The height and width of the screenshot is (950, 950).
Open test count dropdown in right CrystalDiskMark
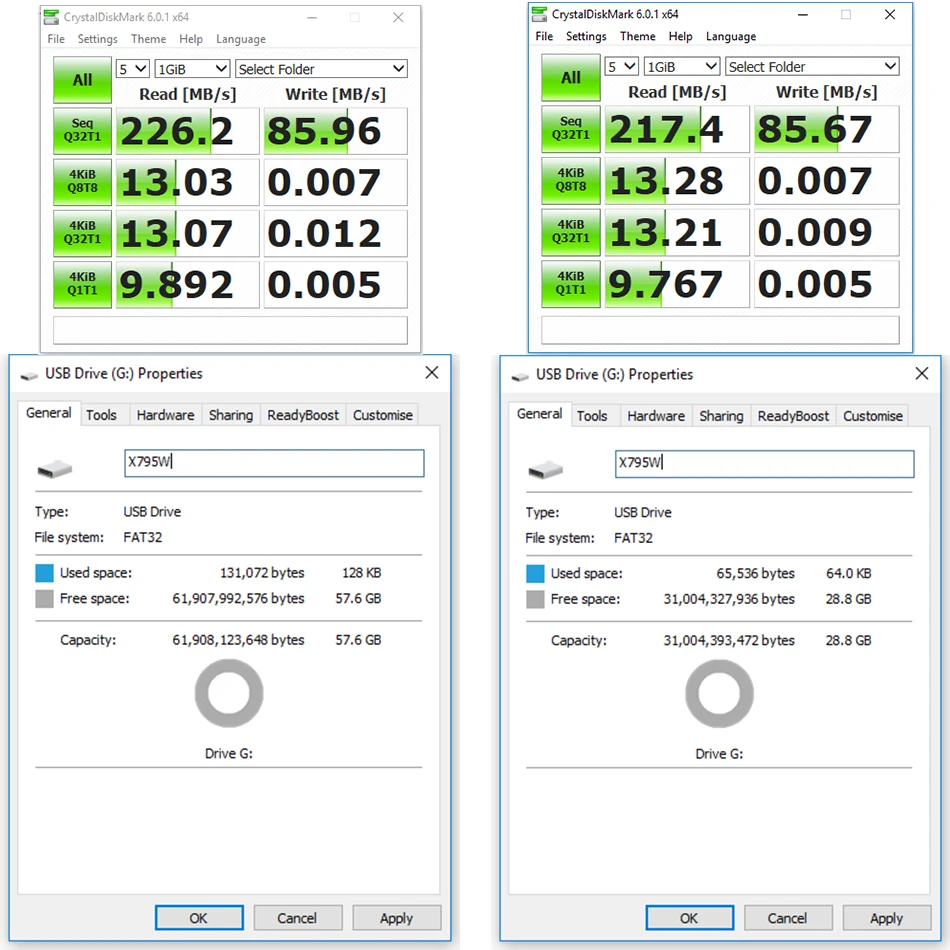coord(622,66)
